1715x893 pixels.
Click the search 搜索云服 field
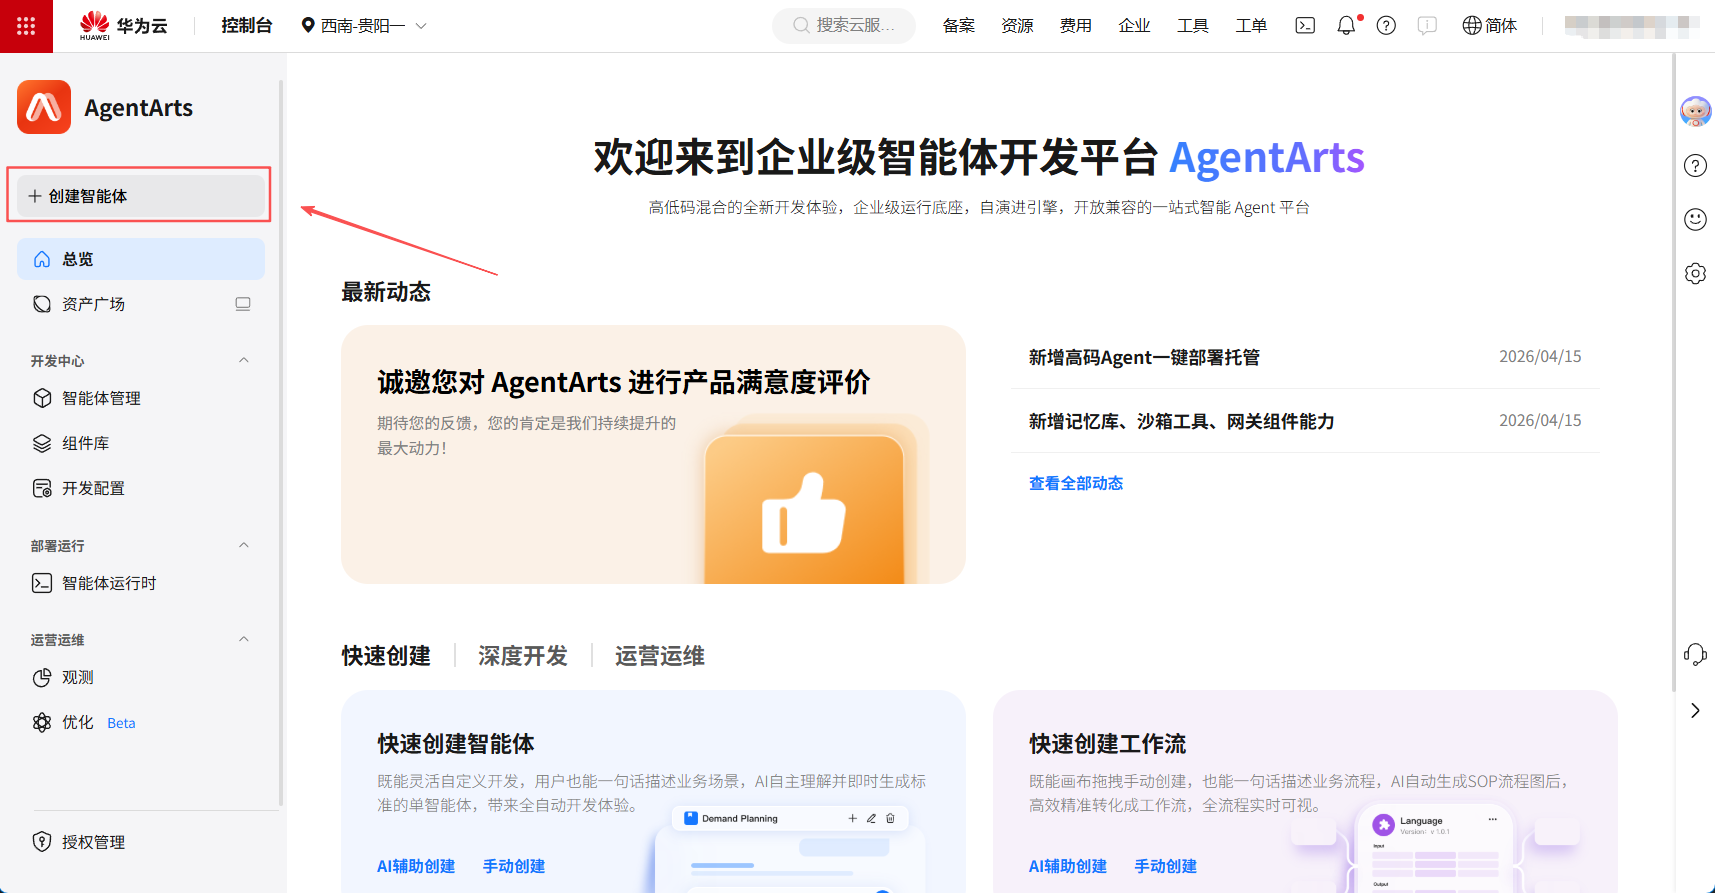844,26
